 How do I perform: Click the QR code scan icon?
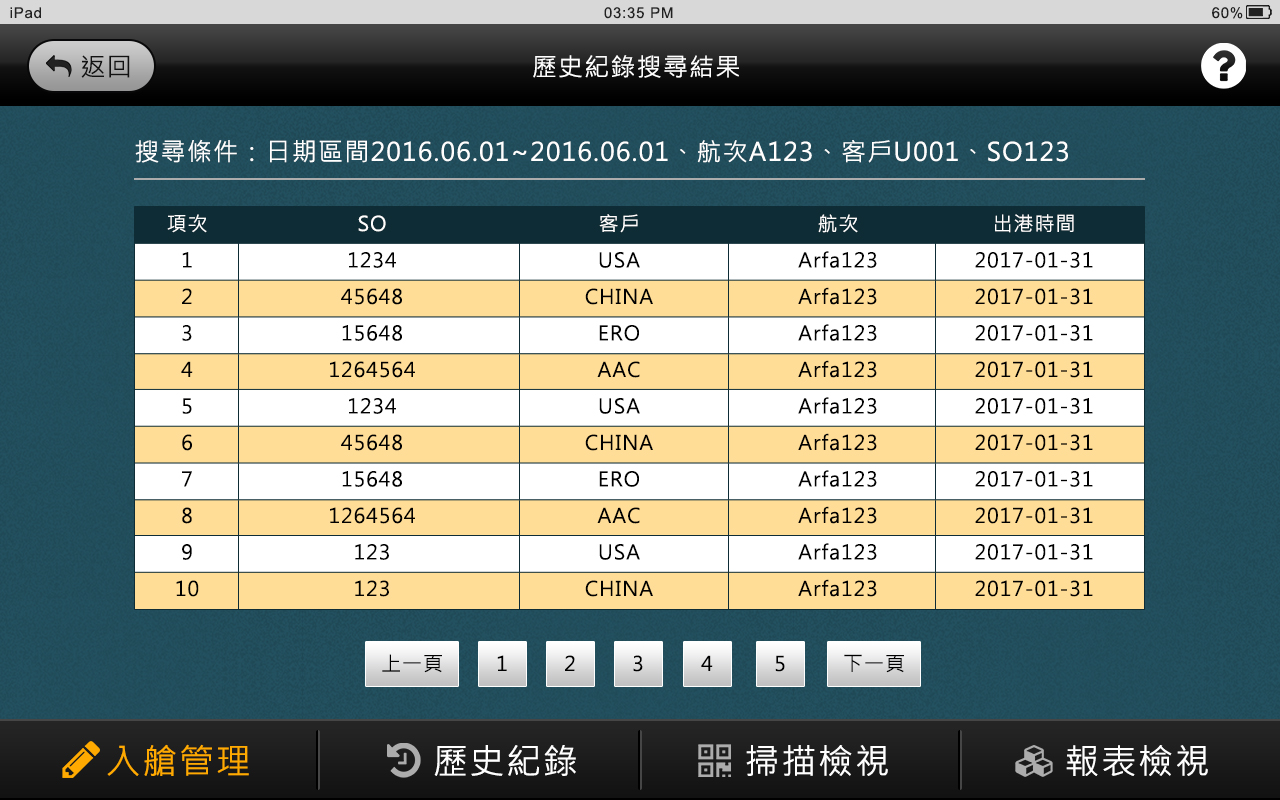715,761
